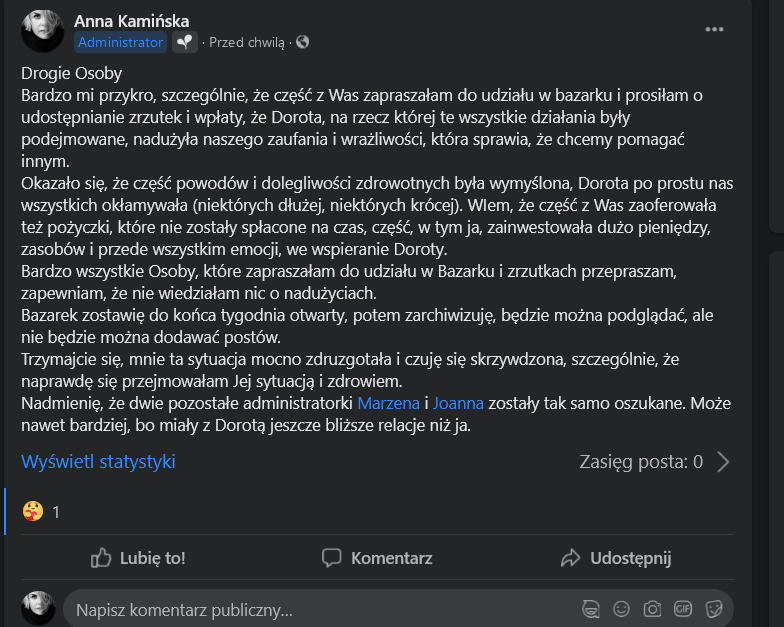The height and width of the screenshot is (627, 784).
Task: Click Komentarz button
Action: tap(378, 558)
